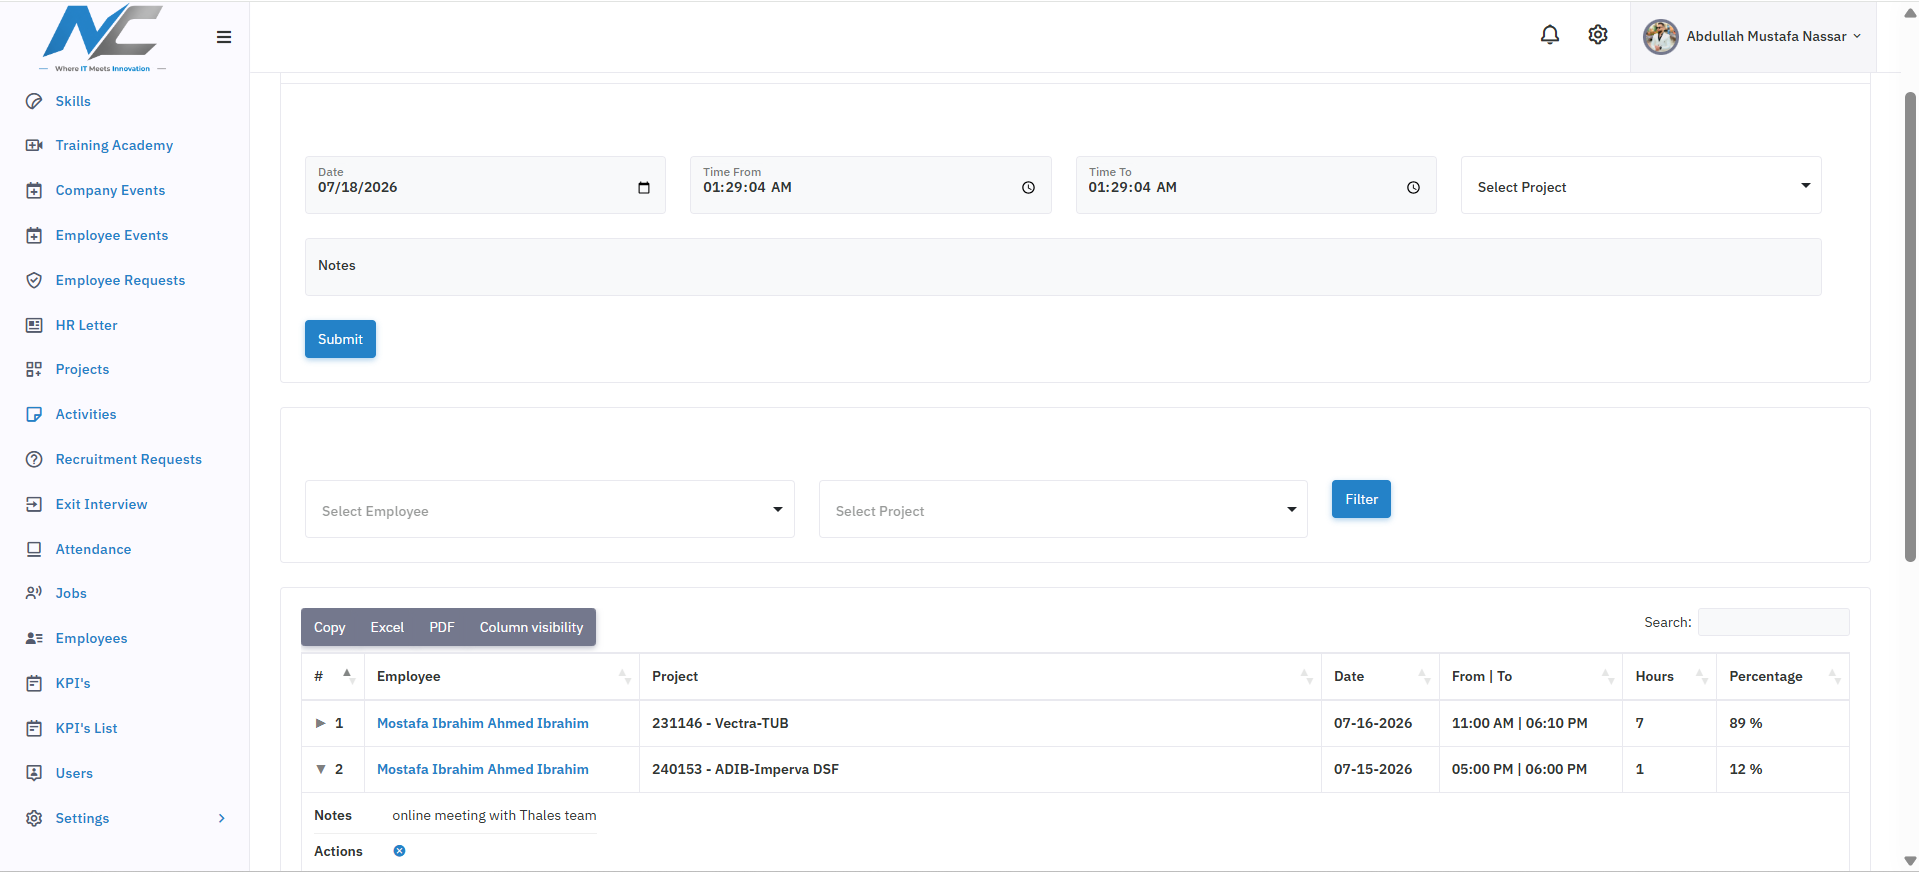The width and height of the screenshot is (1919, 872).
Task: Toggle the hamburger sidebar menu icon
Action: point(224,37)
